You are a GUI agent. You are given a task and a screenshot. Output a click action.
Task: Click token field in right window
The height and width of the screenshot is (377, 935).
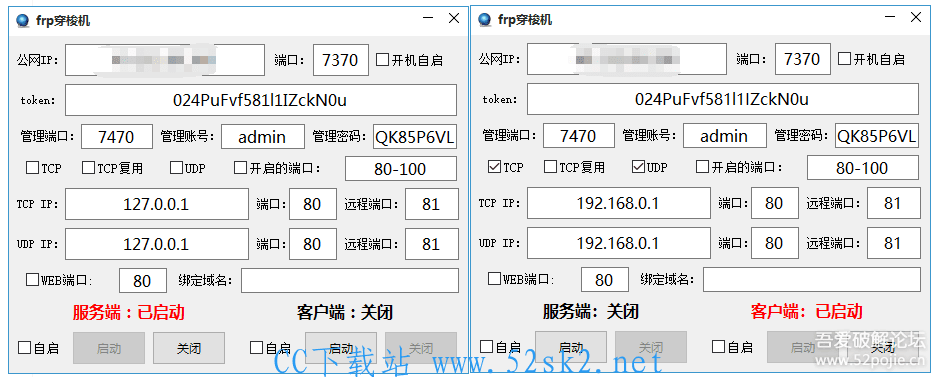723,99
